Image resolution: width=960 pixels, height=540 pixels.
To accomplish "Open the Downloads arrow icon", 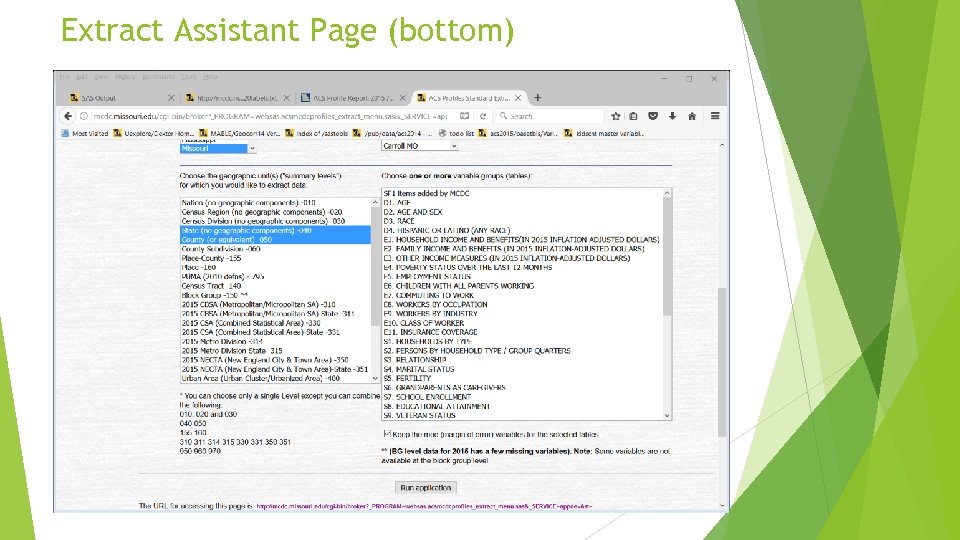I will 672,116.
